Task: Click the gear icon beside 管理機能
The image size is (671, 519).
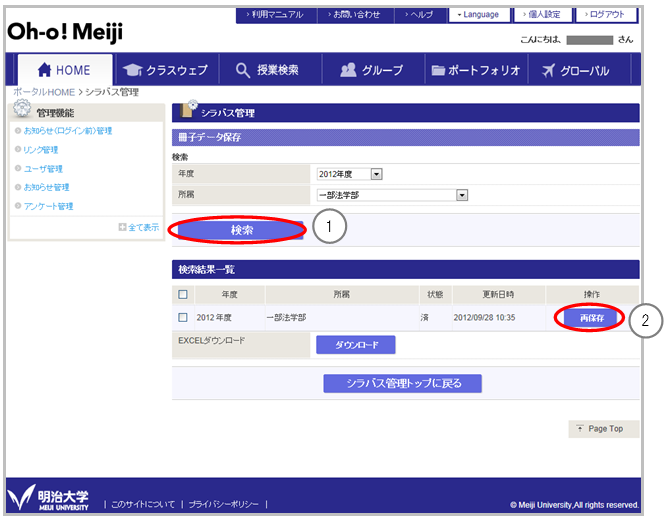Action: point(22,108)
